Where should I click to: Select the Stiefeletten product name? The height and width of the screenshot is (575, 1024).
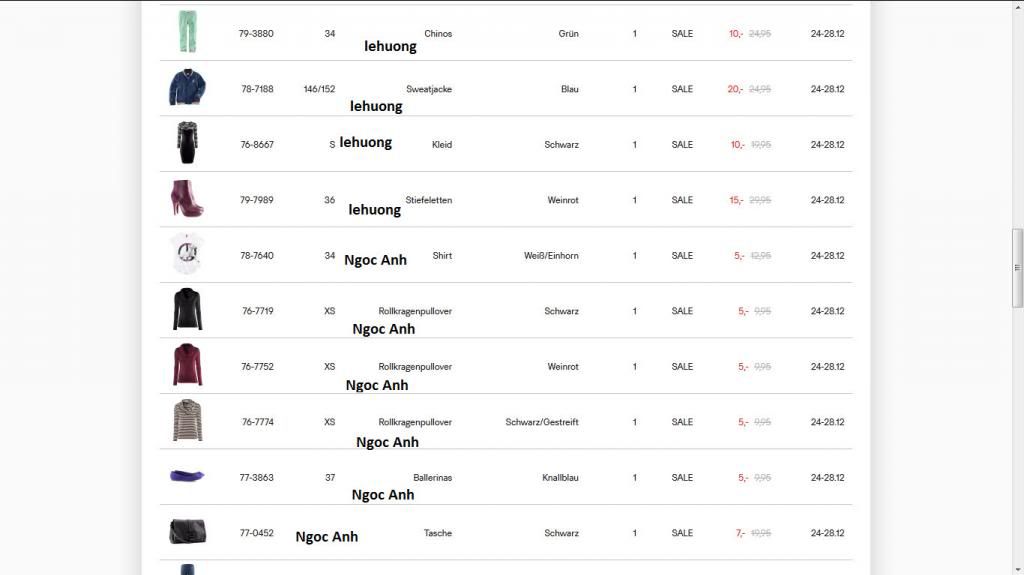429,200
